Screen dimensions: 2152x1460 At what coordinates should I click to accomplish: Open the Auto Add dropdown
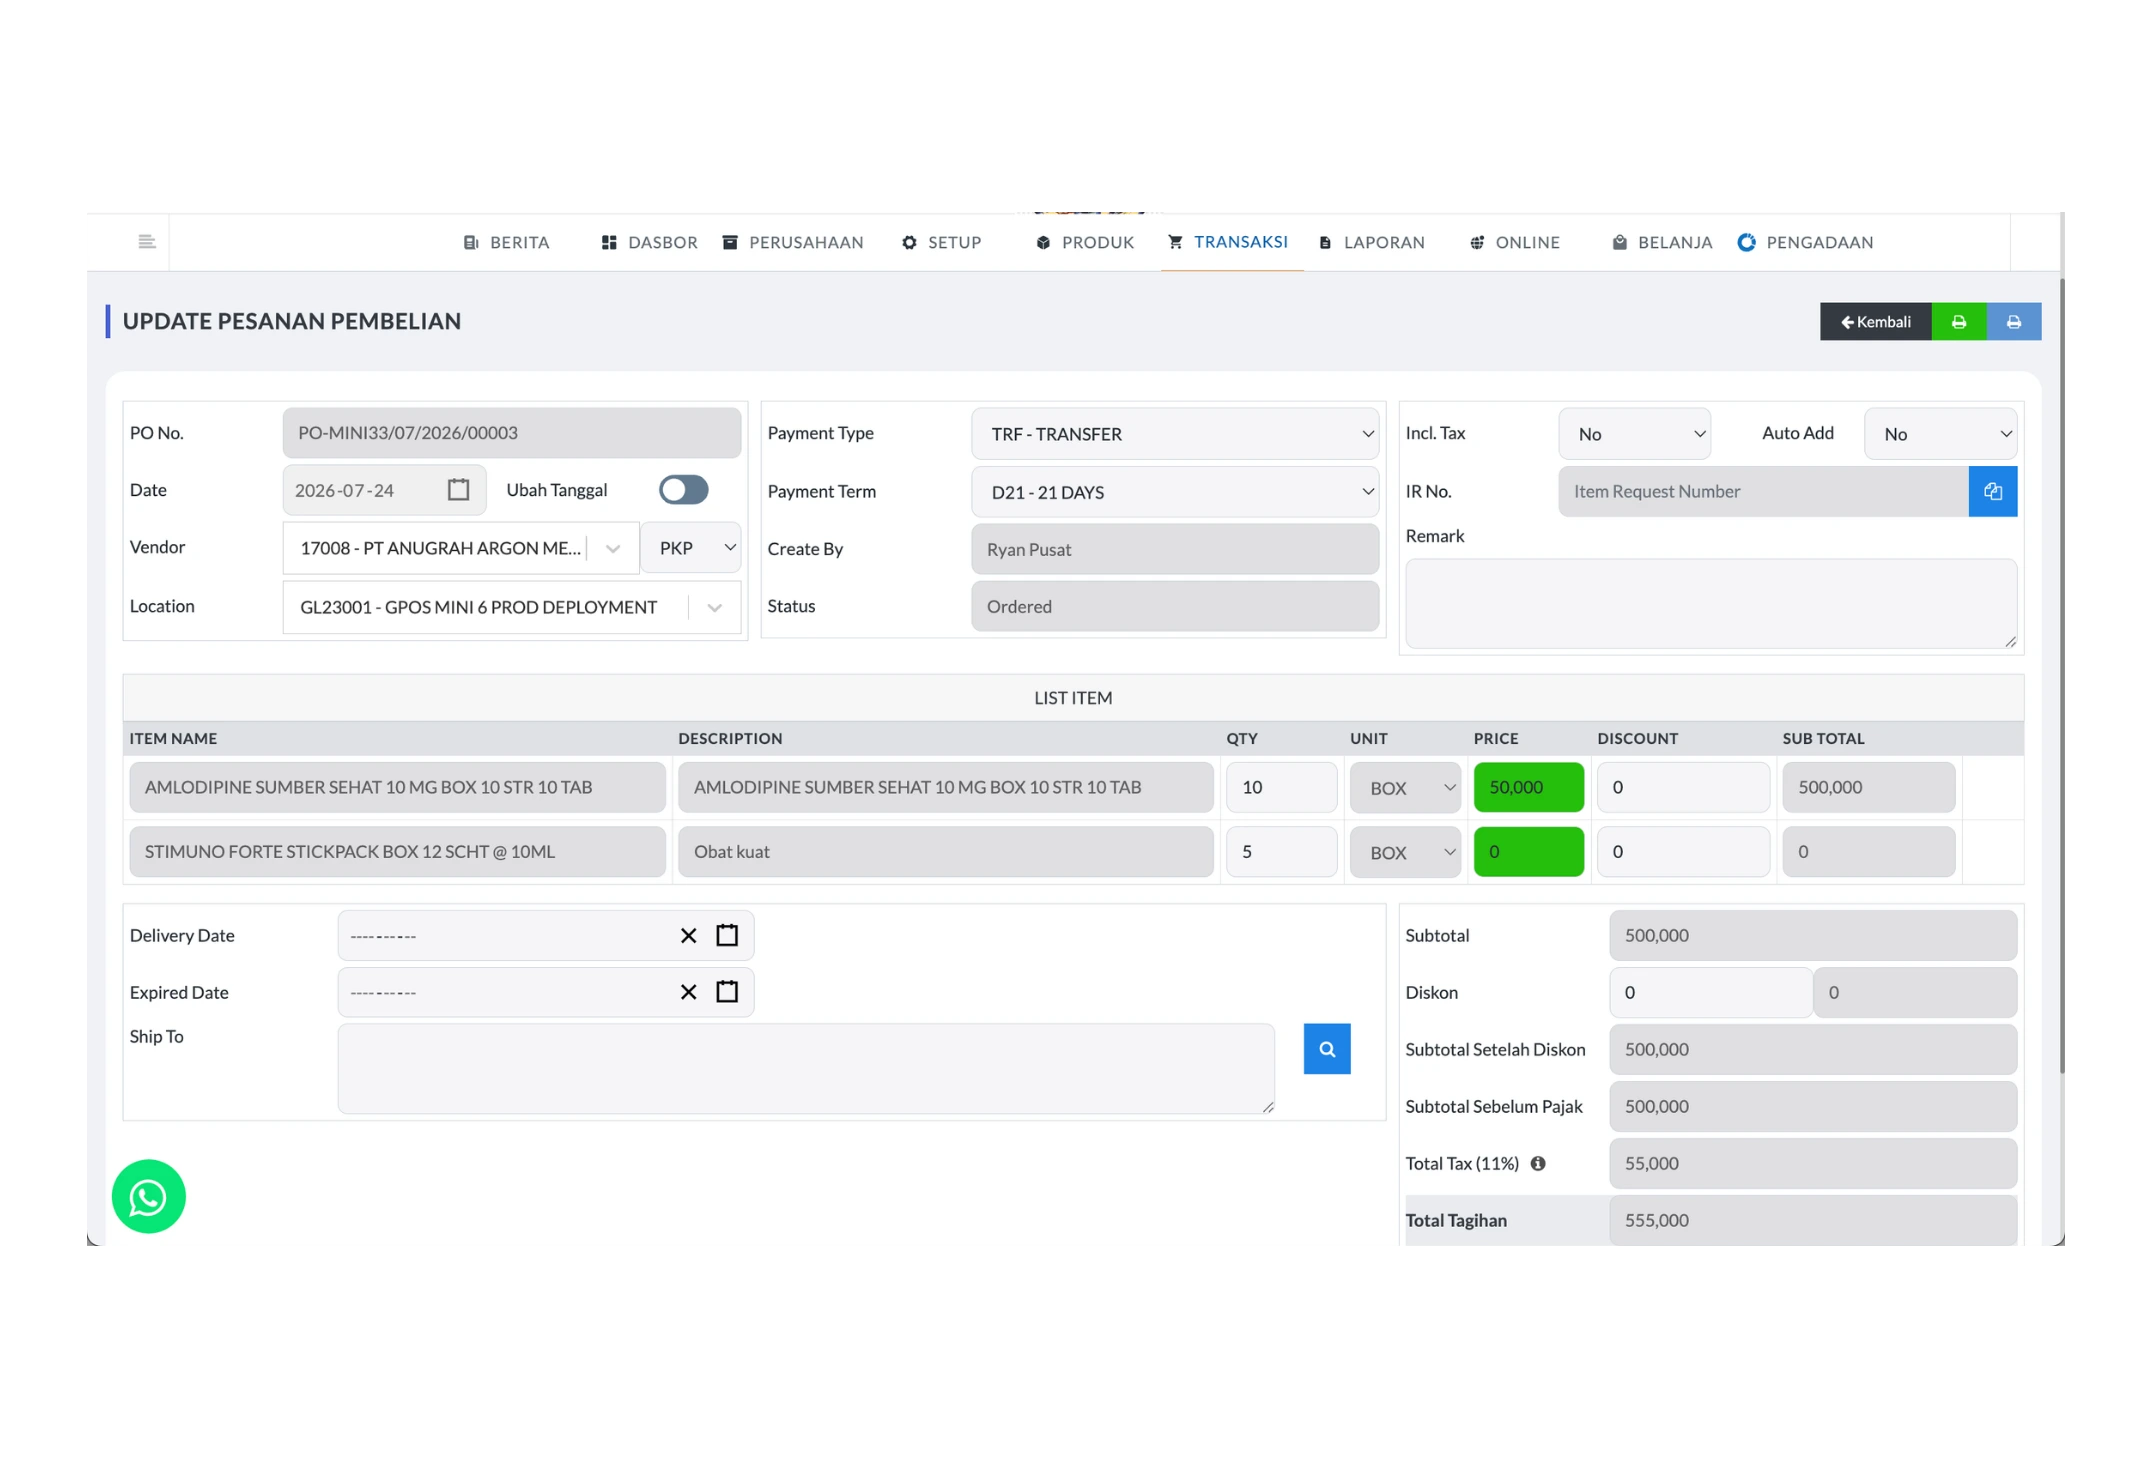click(x=1940, y=433)
